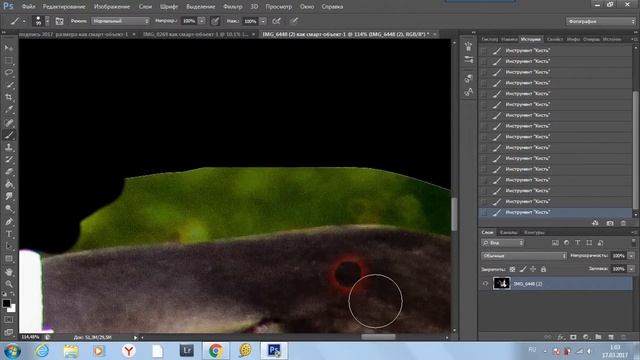Select the Smudge tool
Image resolution: width=640 pixels, height=360 pixels.
pos(9,197)
